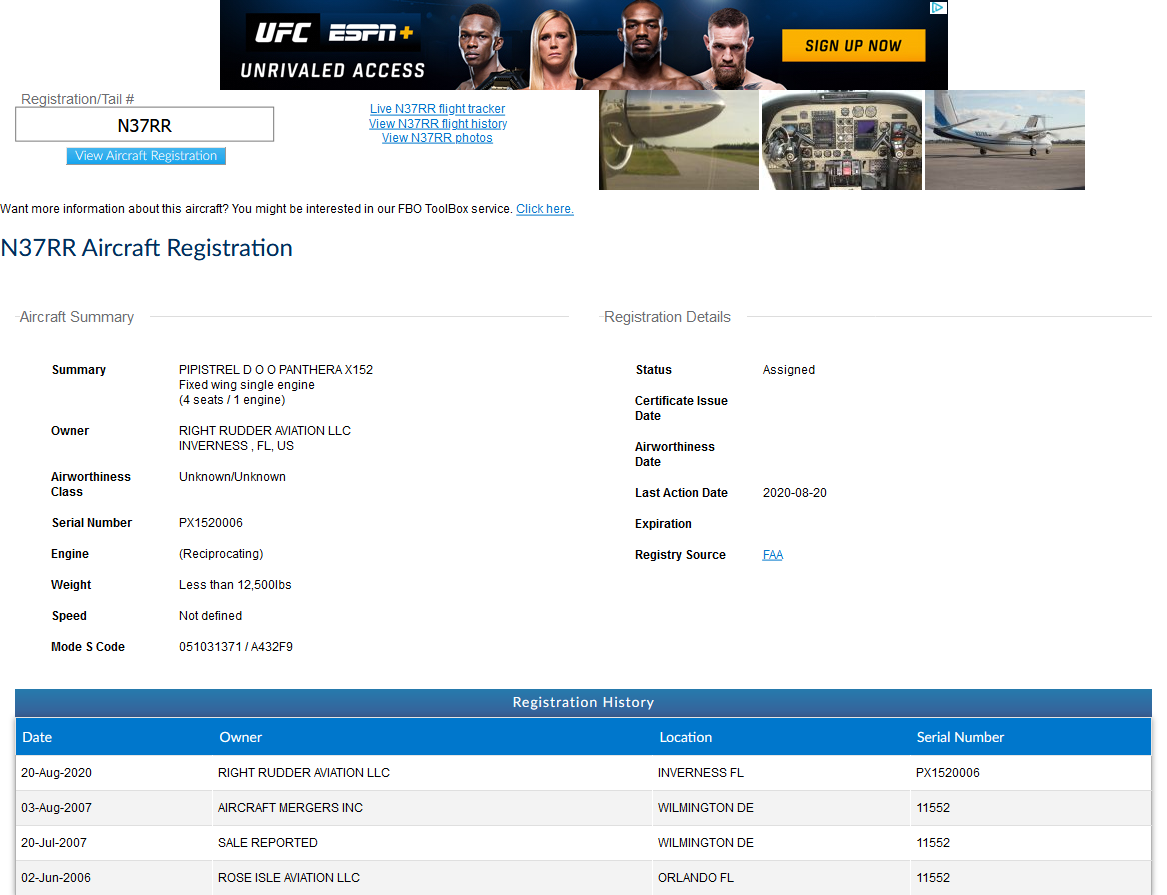
Task: Open the View N37RR flight history link
Action: tap(438, 123)
